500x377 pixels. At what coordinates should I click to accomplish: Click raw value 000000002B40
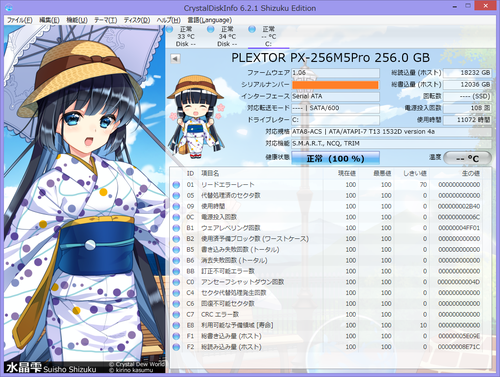(459, 206)
